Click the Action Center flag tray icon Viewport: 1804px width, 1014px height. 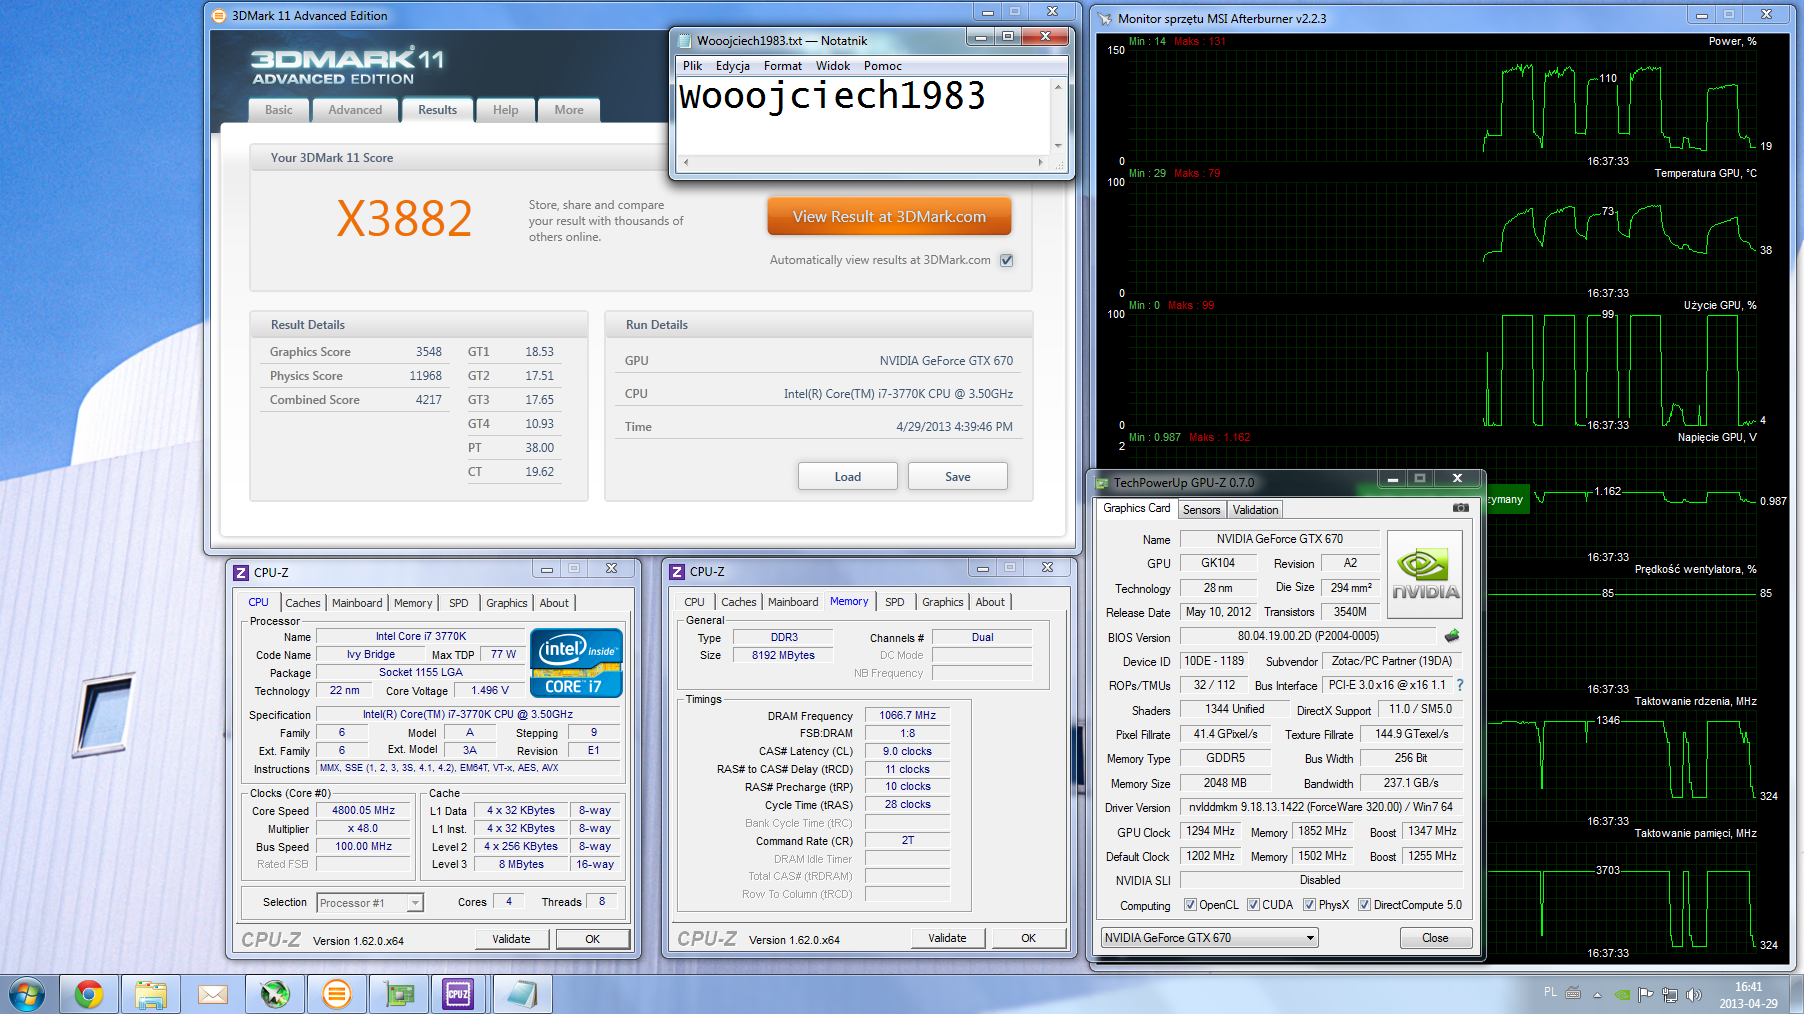click(1645, 994)
